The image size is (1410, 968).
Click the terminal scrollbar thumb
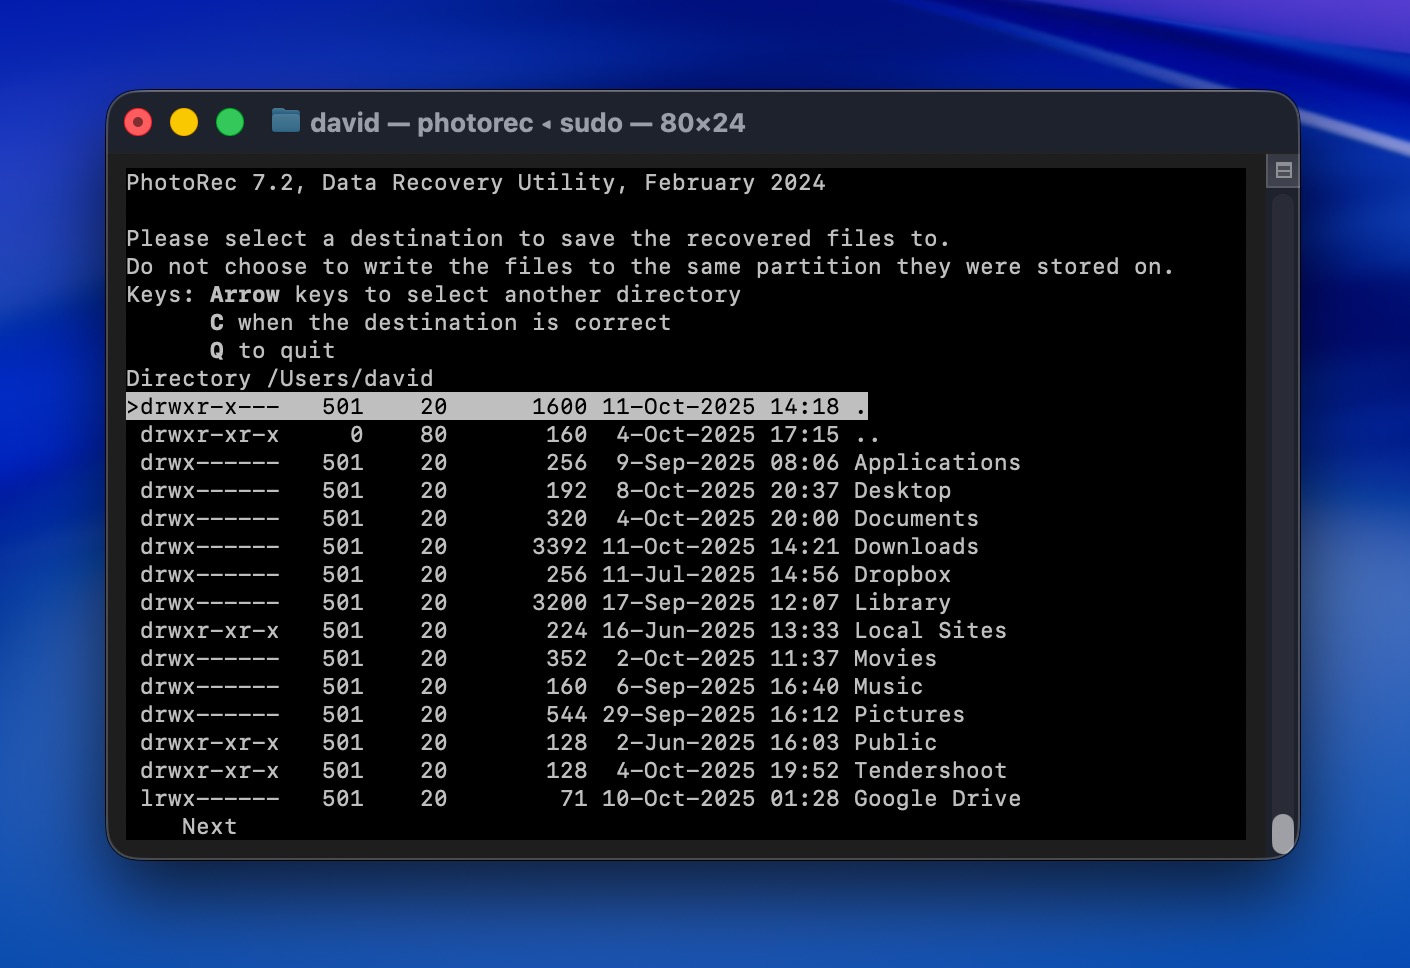click(1282, 834)
